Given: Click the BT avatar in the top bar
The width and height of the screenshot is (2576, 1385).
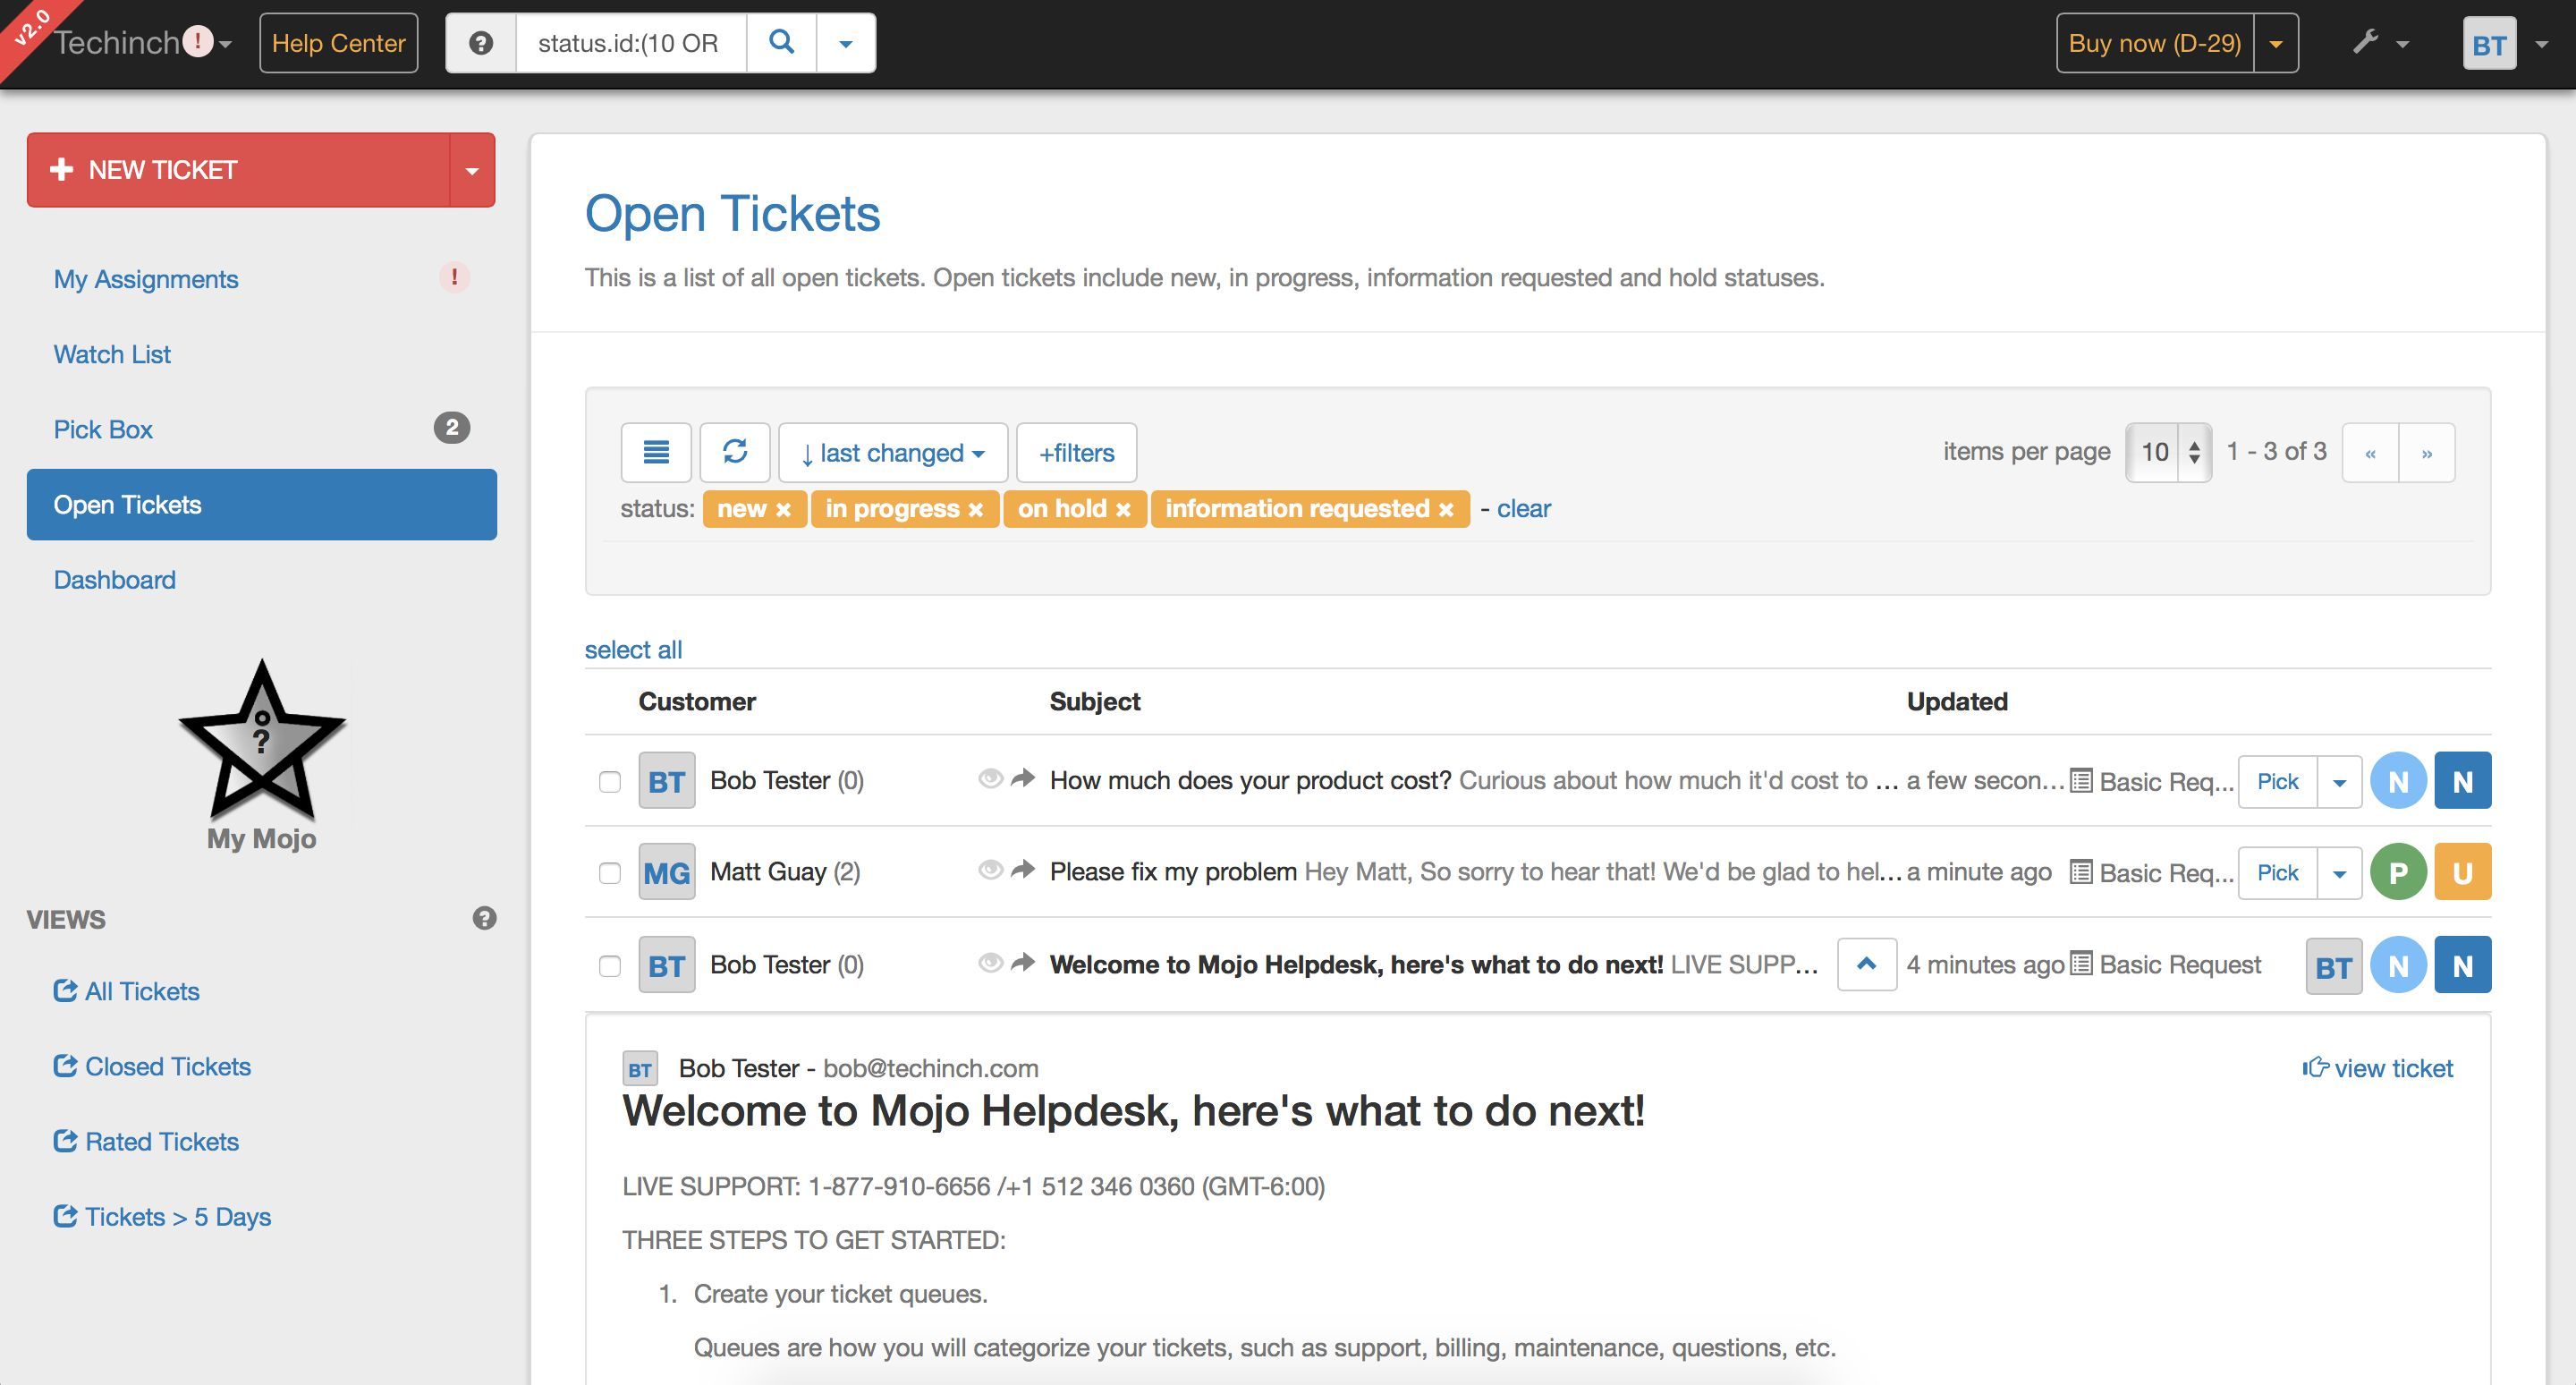Looking at the screenshot, I should 2489,42.
